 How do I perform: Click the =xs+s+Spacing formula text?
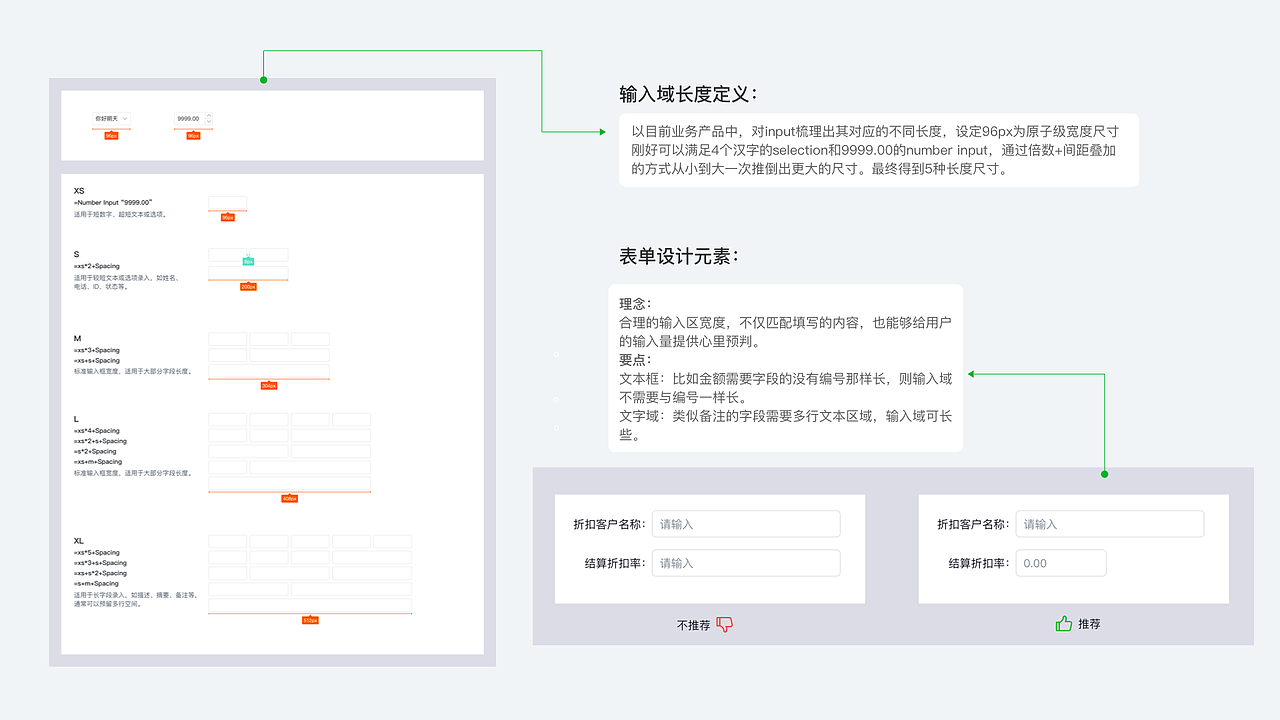click(x=96, y=360)
